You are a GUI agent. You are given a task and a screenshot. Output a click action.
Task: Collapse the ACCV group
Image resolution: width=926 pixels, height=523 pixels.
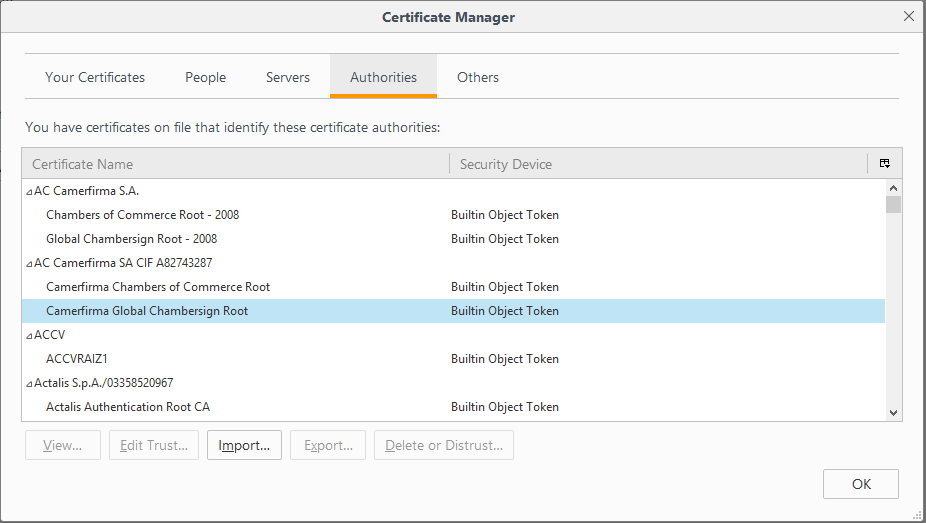click(29, 336)
